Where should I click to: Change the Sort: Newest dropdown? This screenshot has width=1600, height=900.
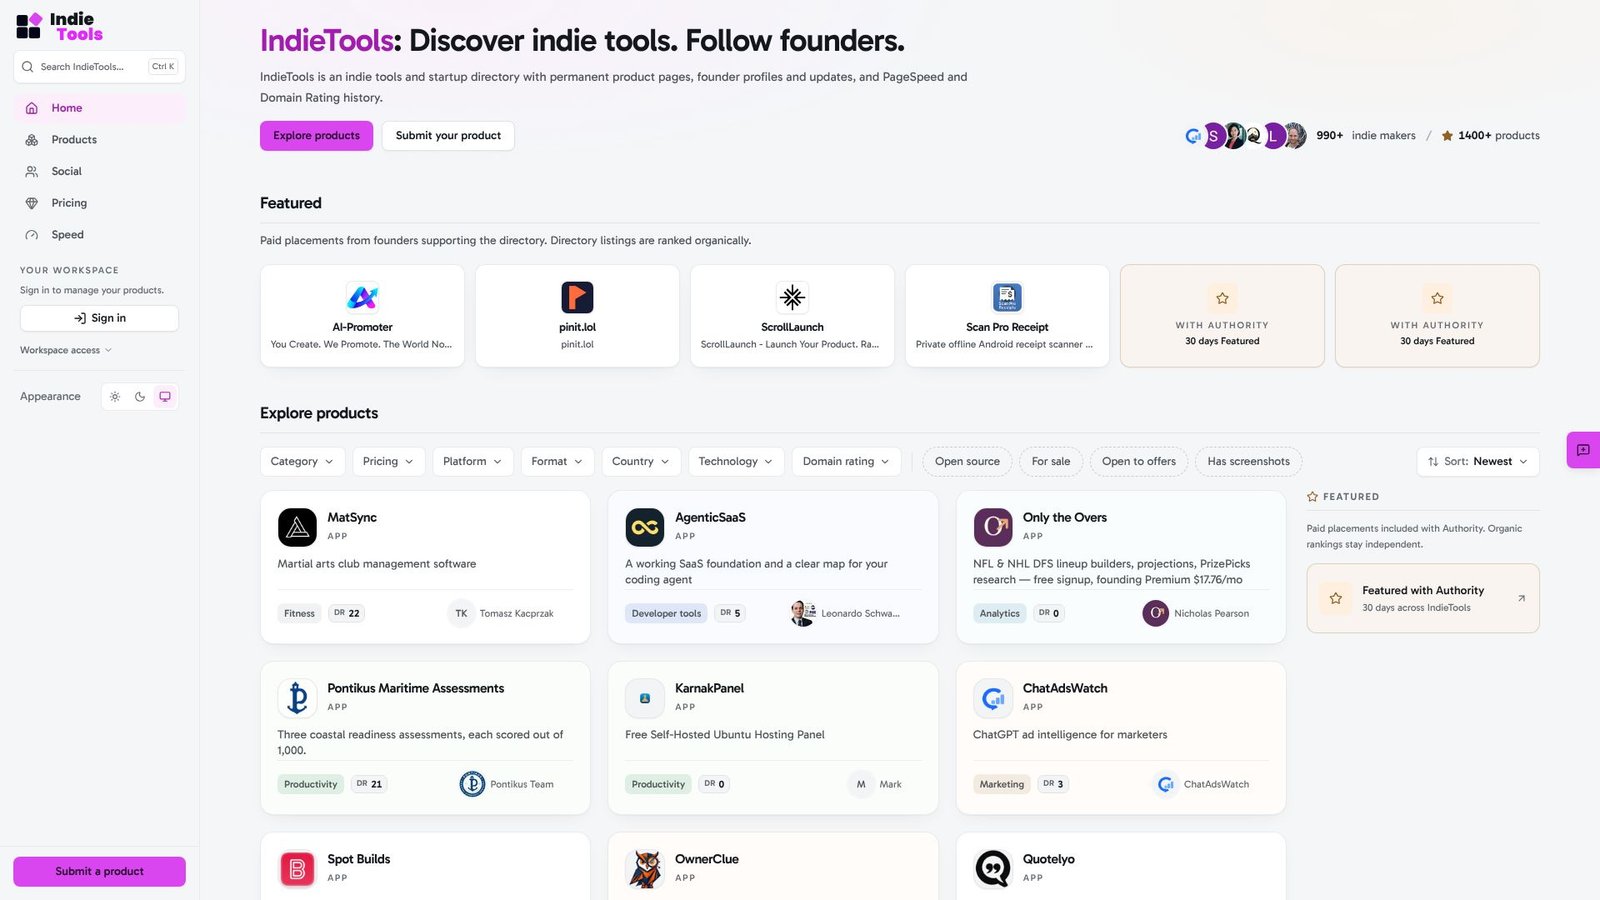pos(1478,461)
